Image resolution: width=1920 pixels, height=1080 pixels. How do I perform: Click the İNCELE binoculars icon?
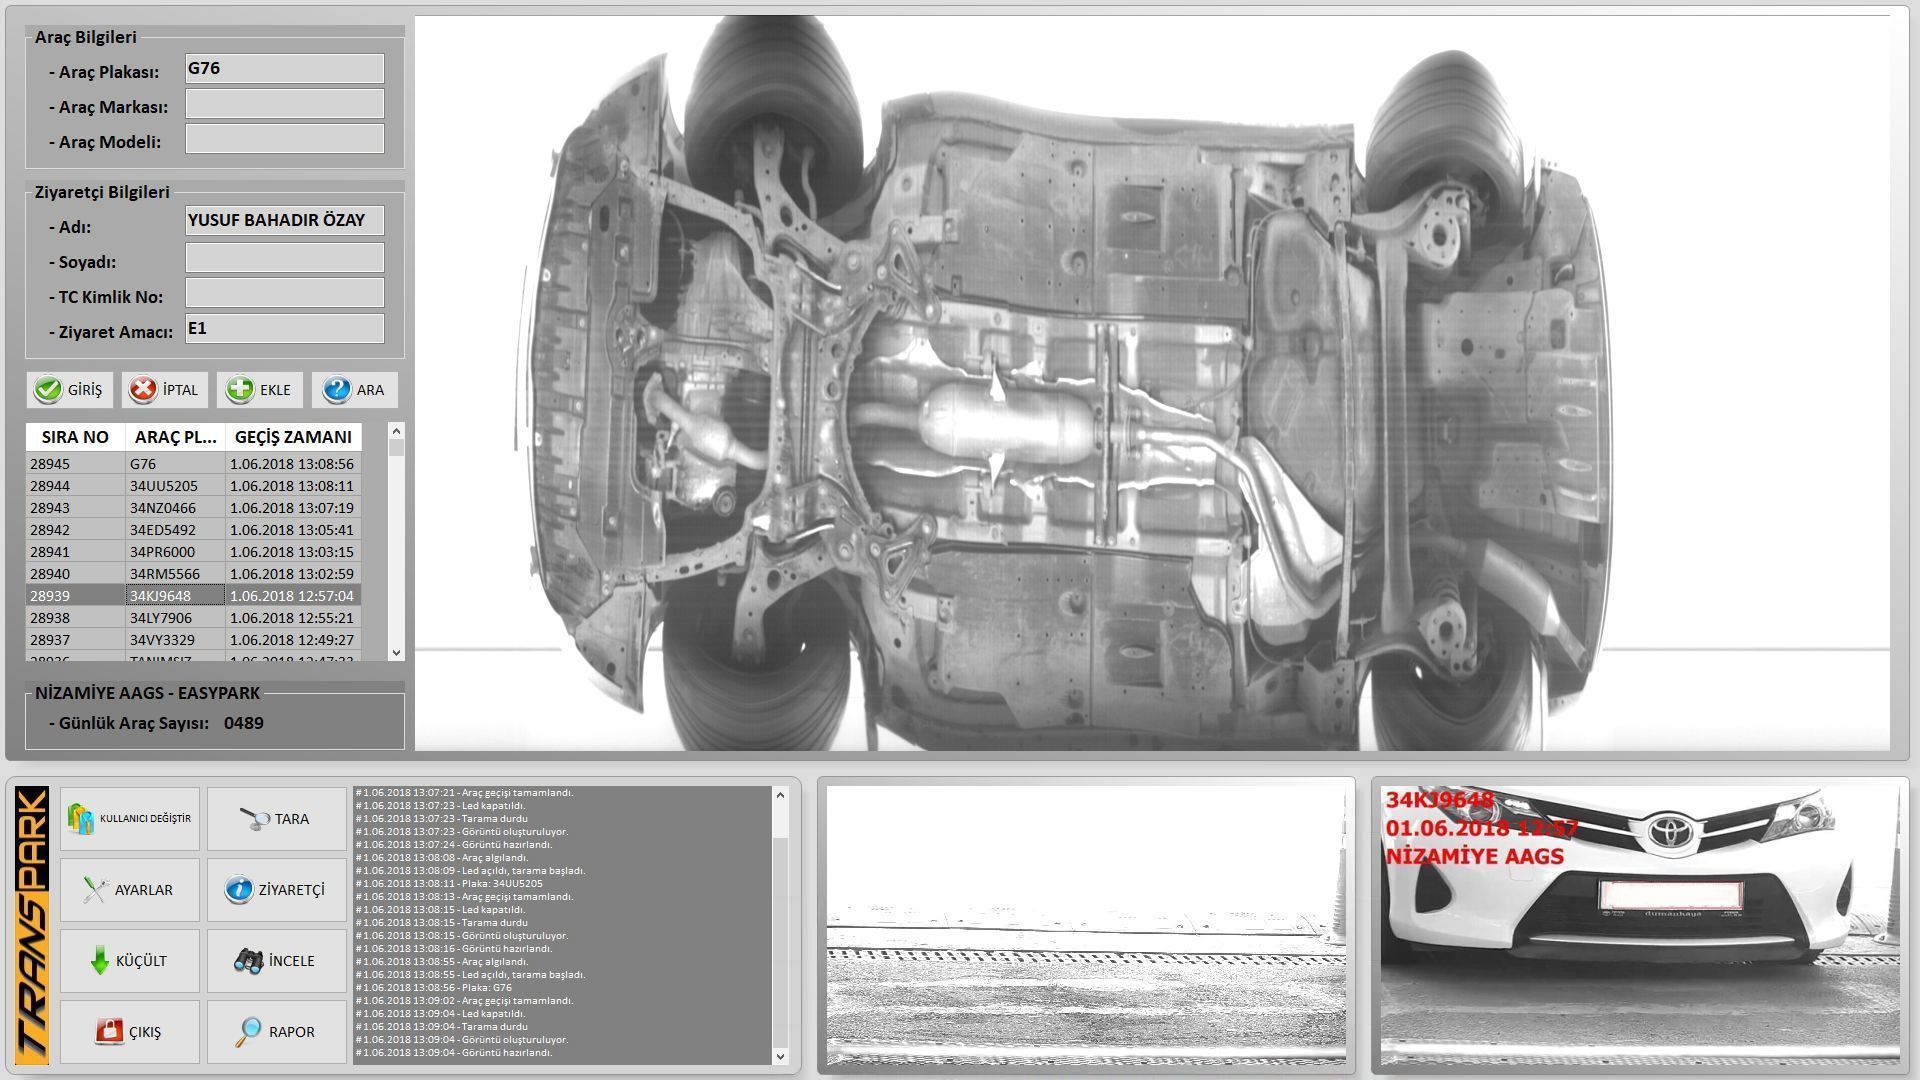pyautogui.click(x=248, y=961)
